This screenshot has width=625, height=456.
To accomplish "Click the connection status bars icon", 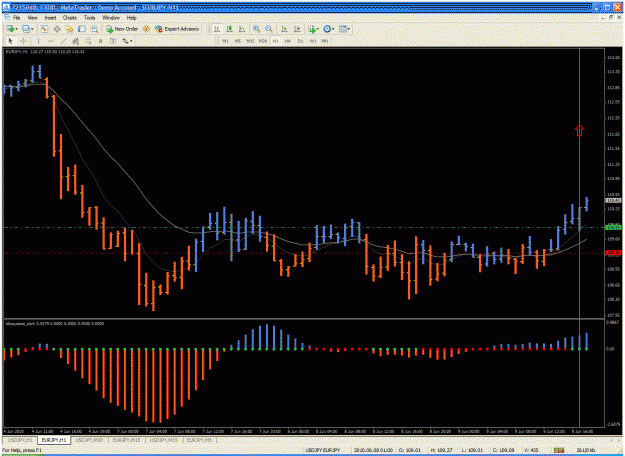I will tap(559, 450).
